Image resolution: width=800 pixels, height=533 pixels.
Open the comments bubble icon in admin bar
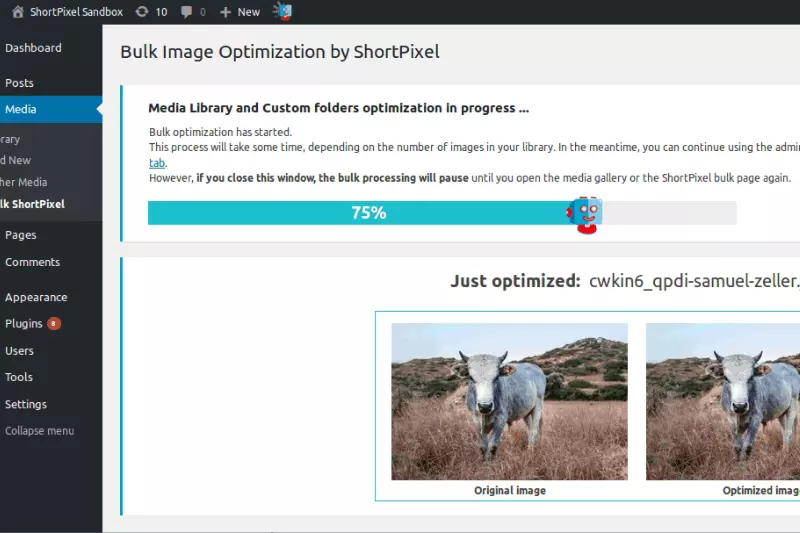coord(186,12)
